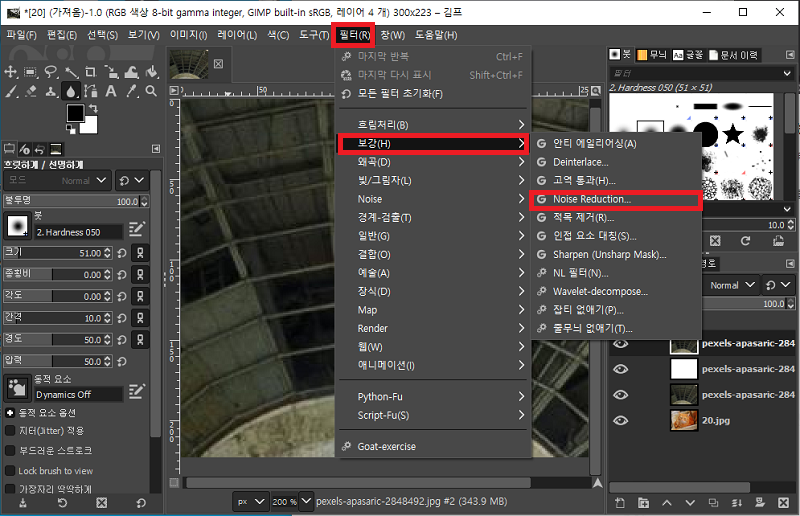Duplicate the selected layer
Image resolution: width=800 pixels, height=516 pixels.
pos(713,503)
